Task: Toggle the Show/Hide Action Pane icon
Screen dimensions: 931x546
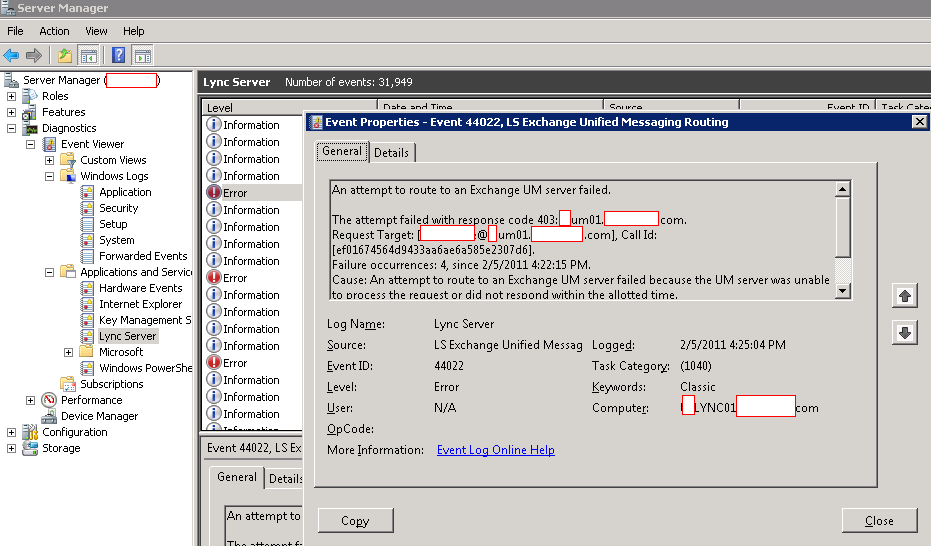Action: [142, 56]
